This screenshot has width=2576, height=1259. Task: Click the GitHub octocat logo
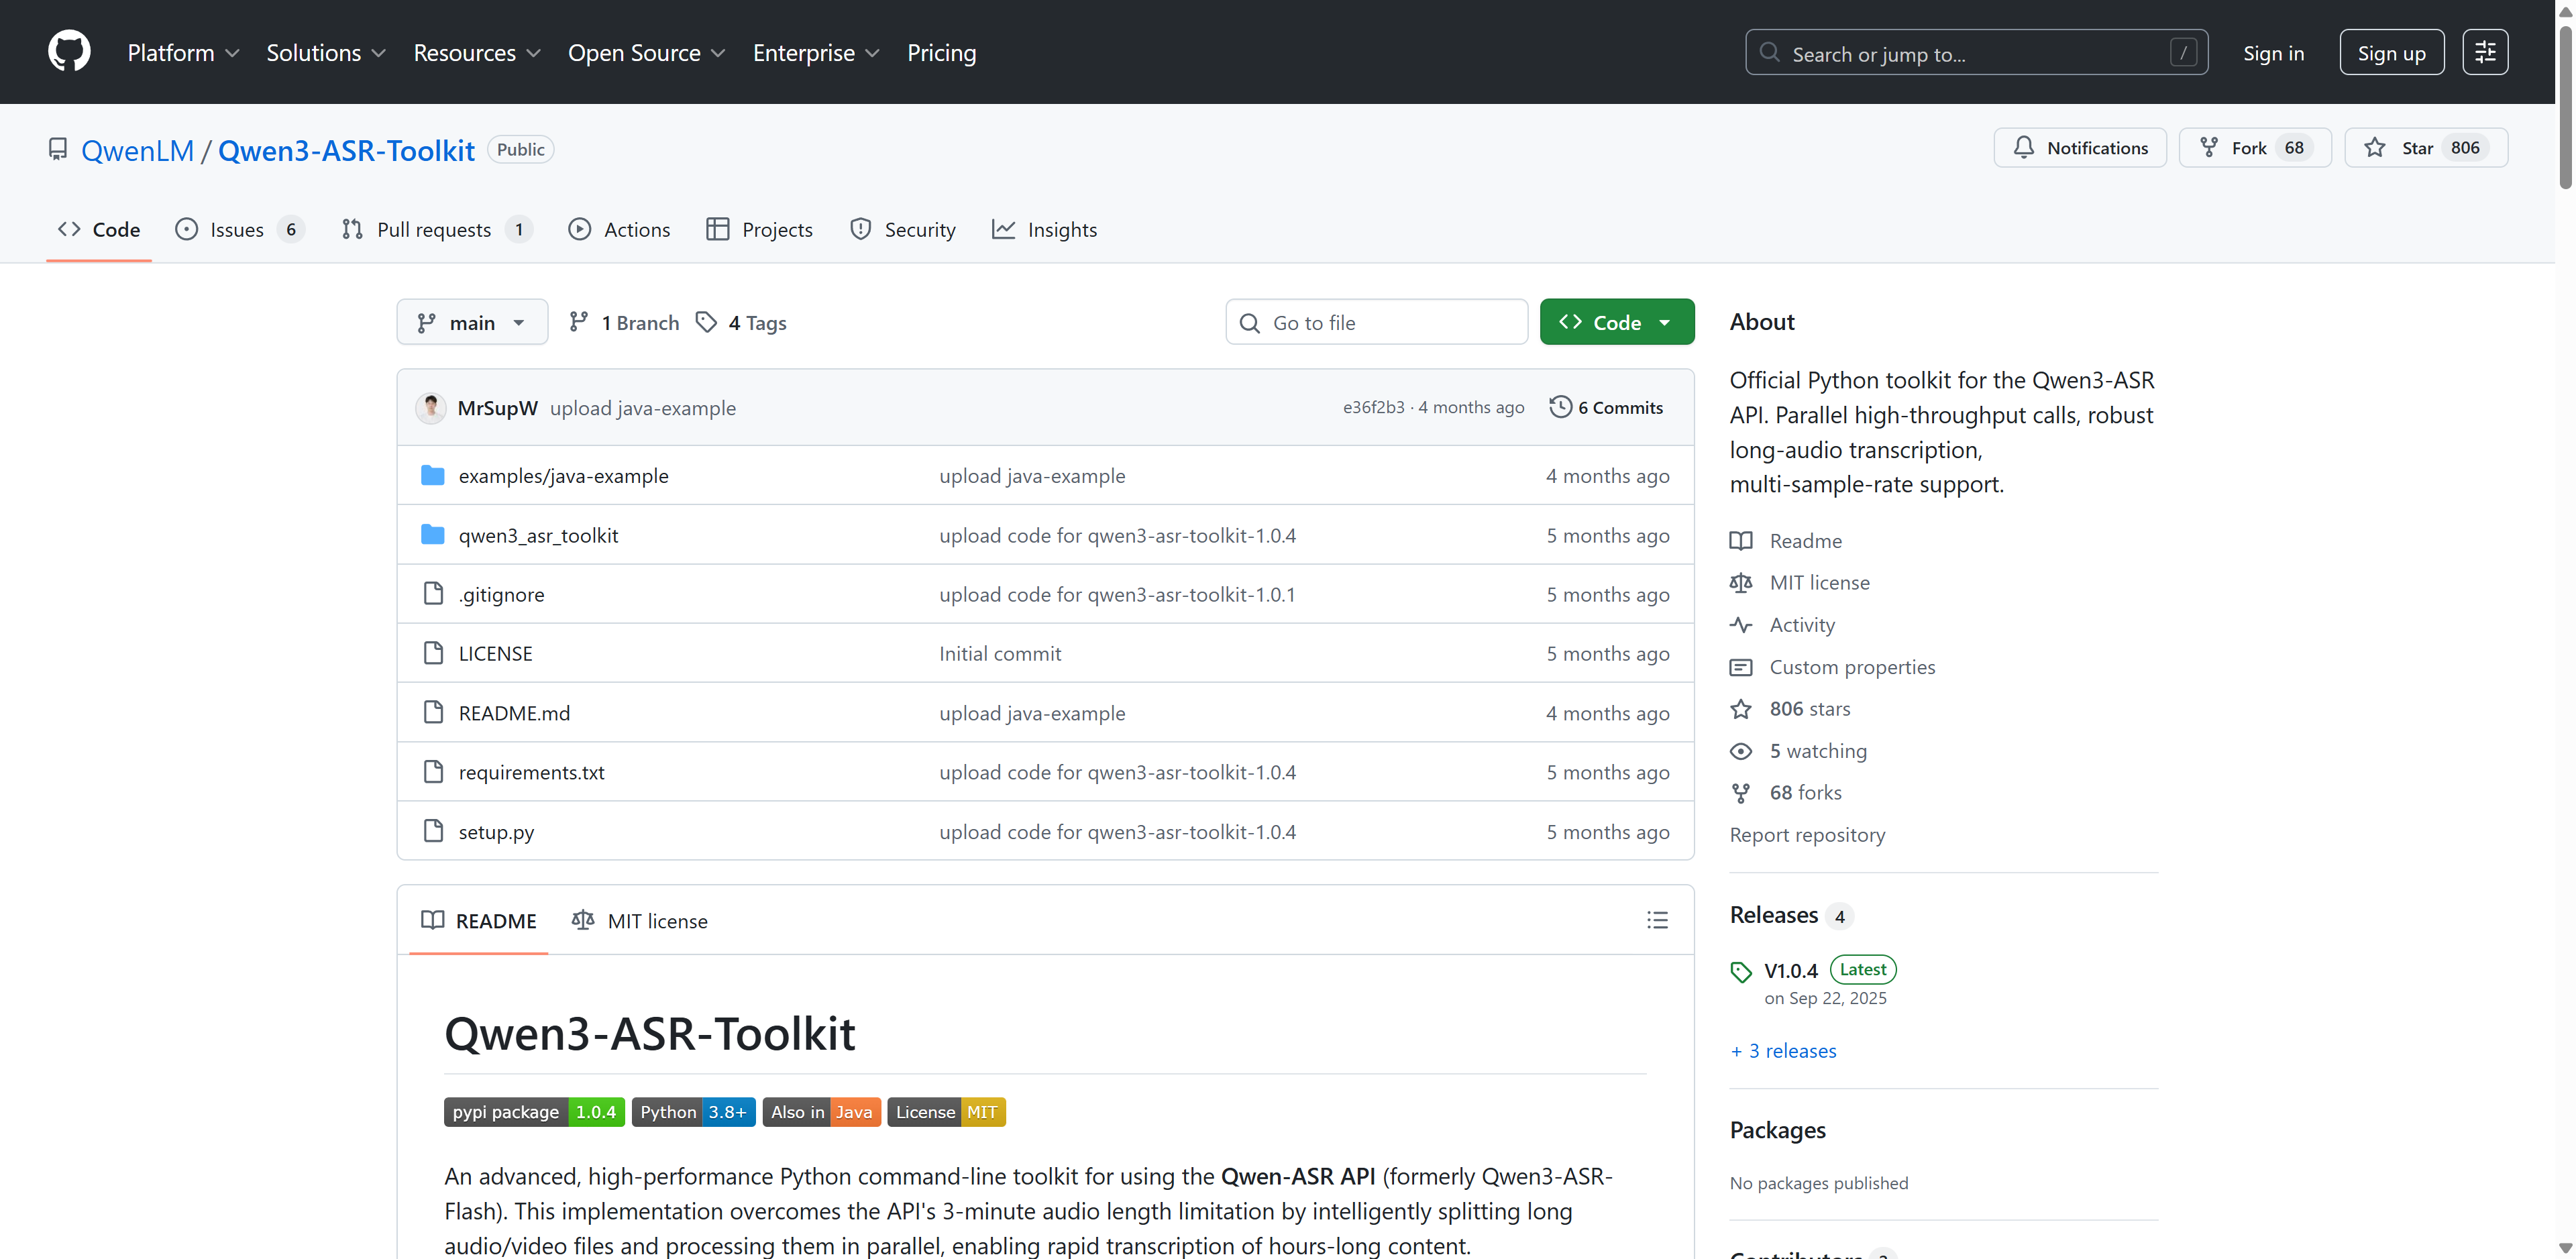[x=69, y=52]
